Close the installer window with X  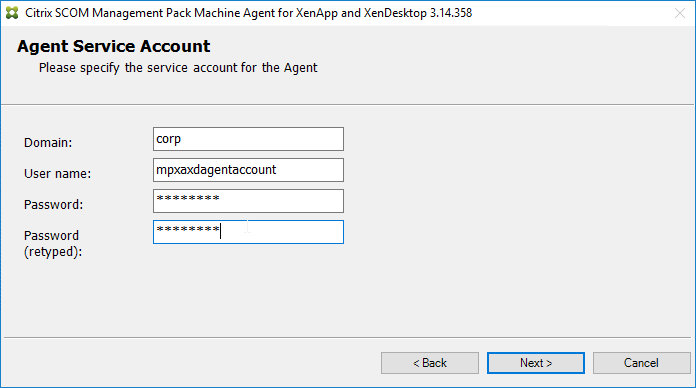point(680,13)
